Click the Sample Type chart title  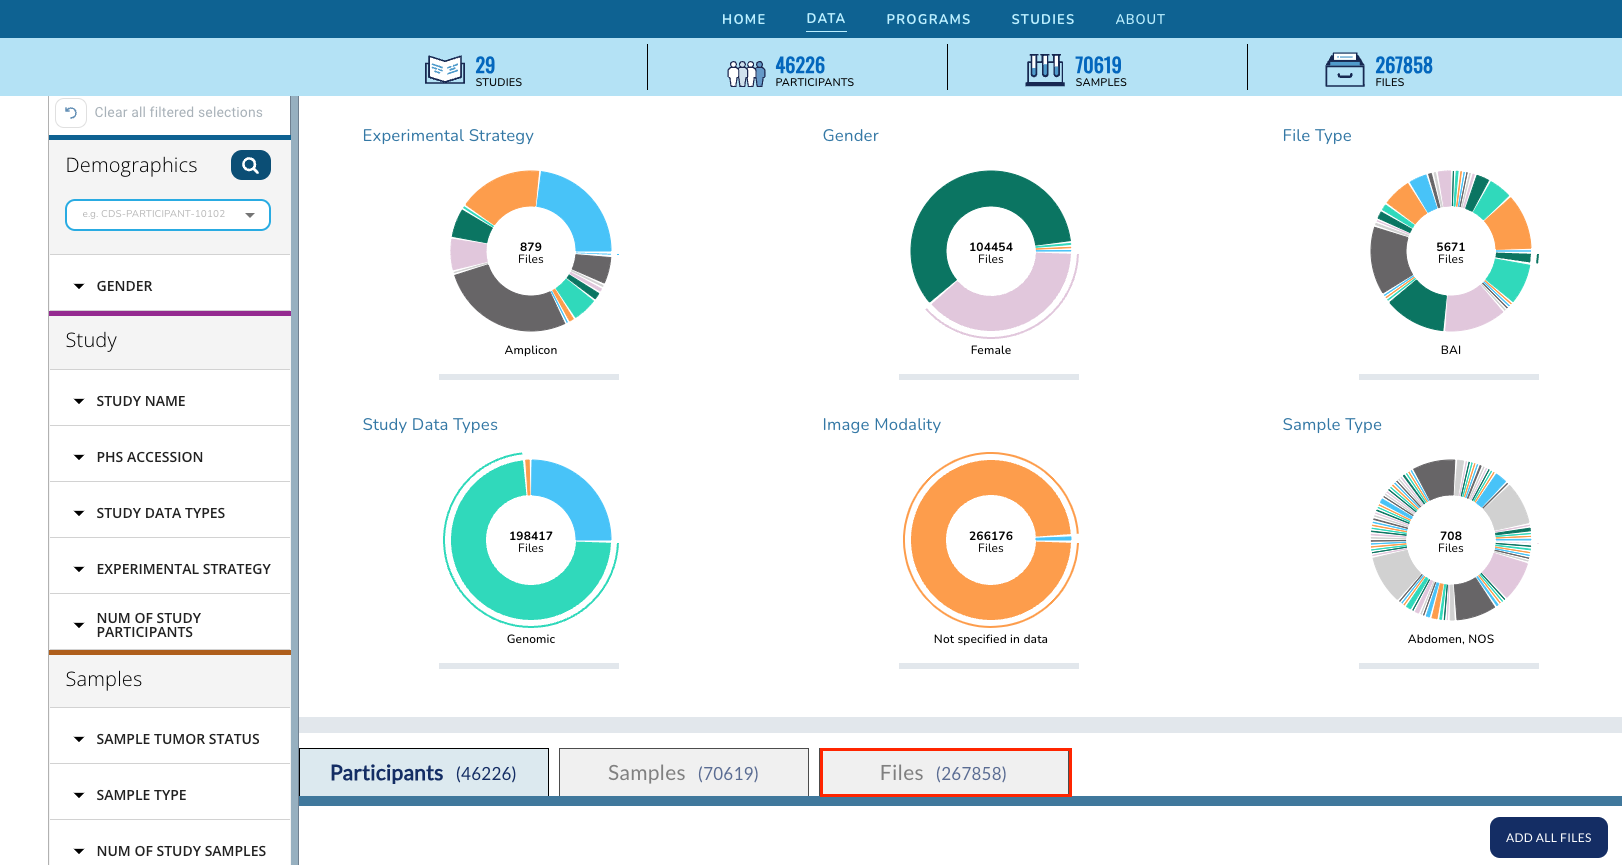pyautogui.click(x=1332, y=424)
